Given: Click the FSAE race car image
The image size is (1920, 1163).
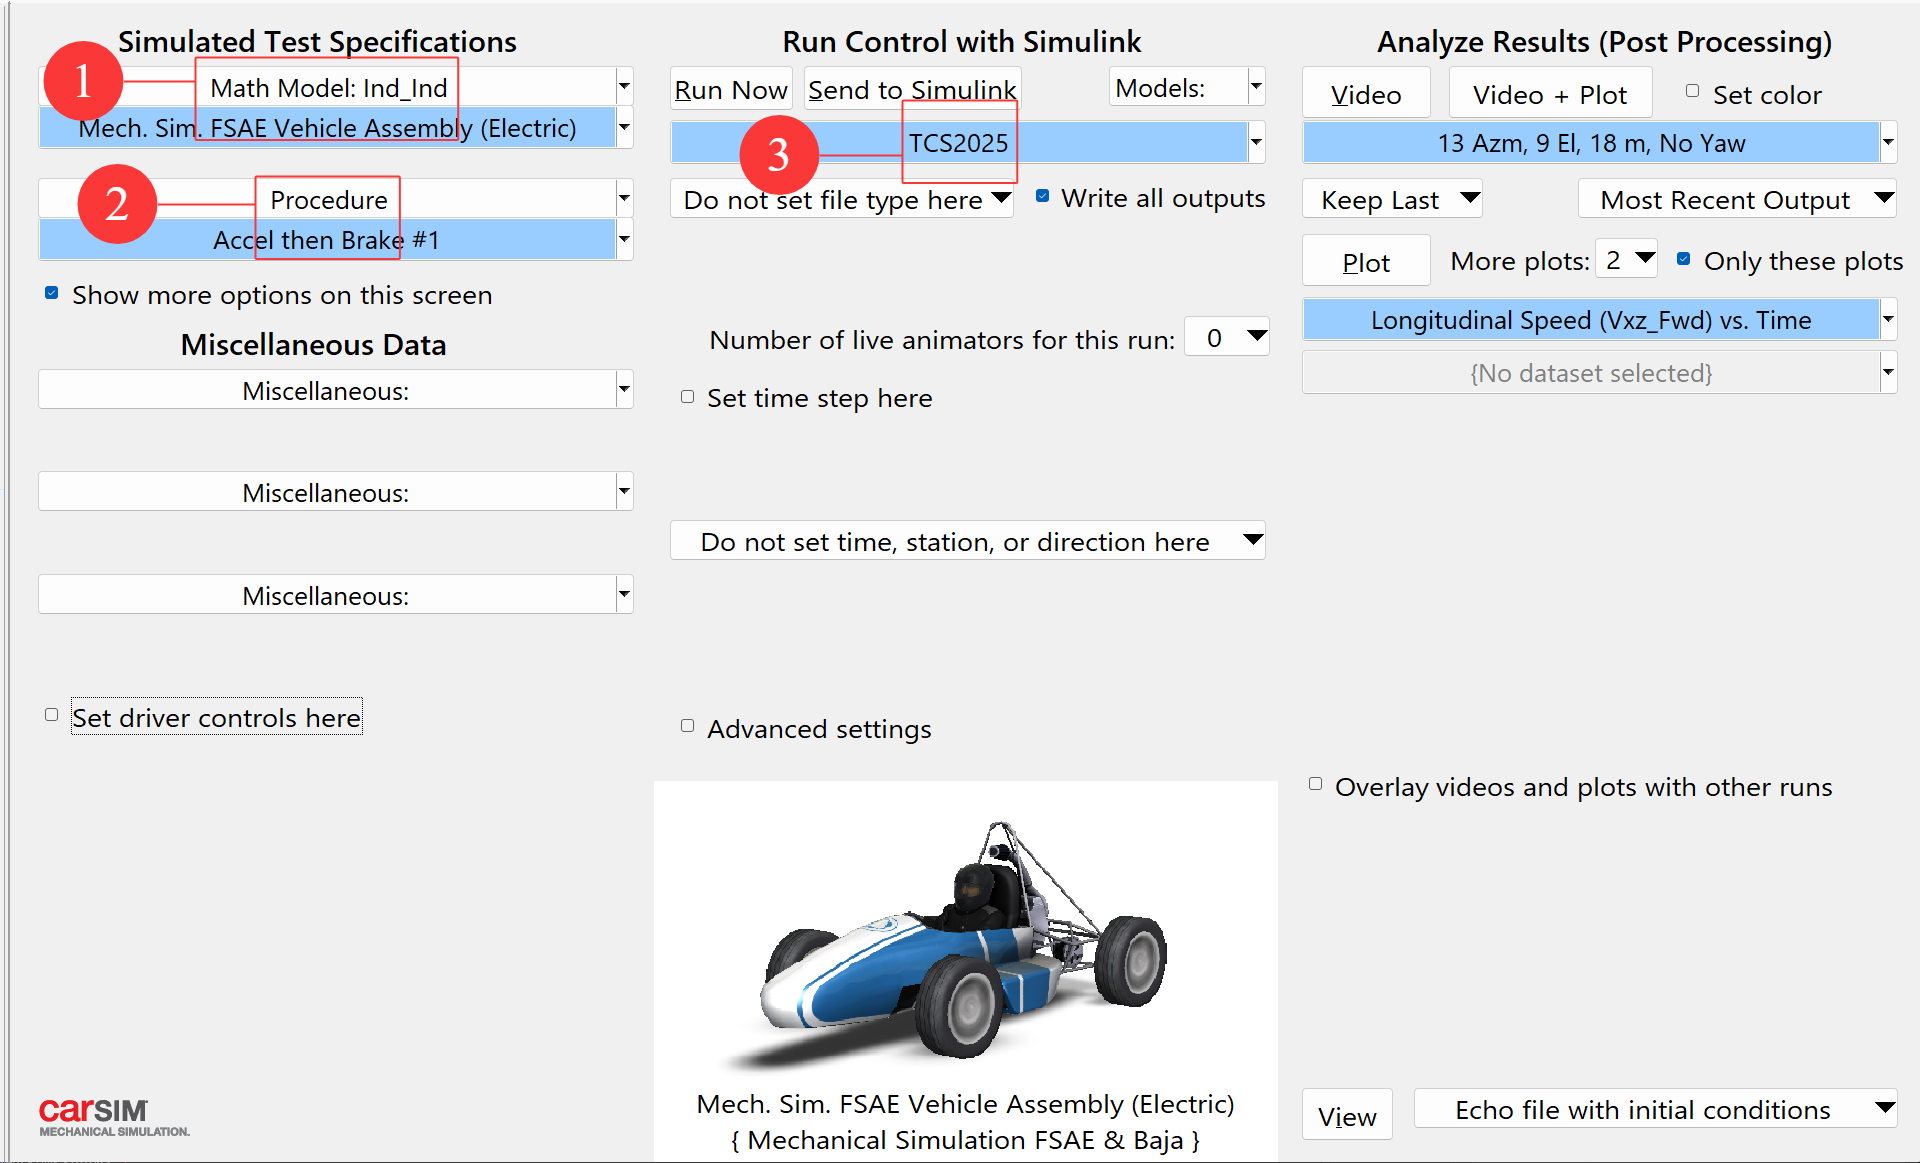Looking at the screenshot, I should click(x=965, y=940).
